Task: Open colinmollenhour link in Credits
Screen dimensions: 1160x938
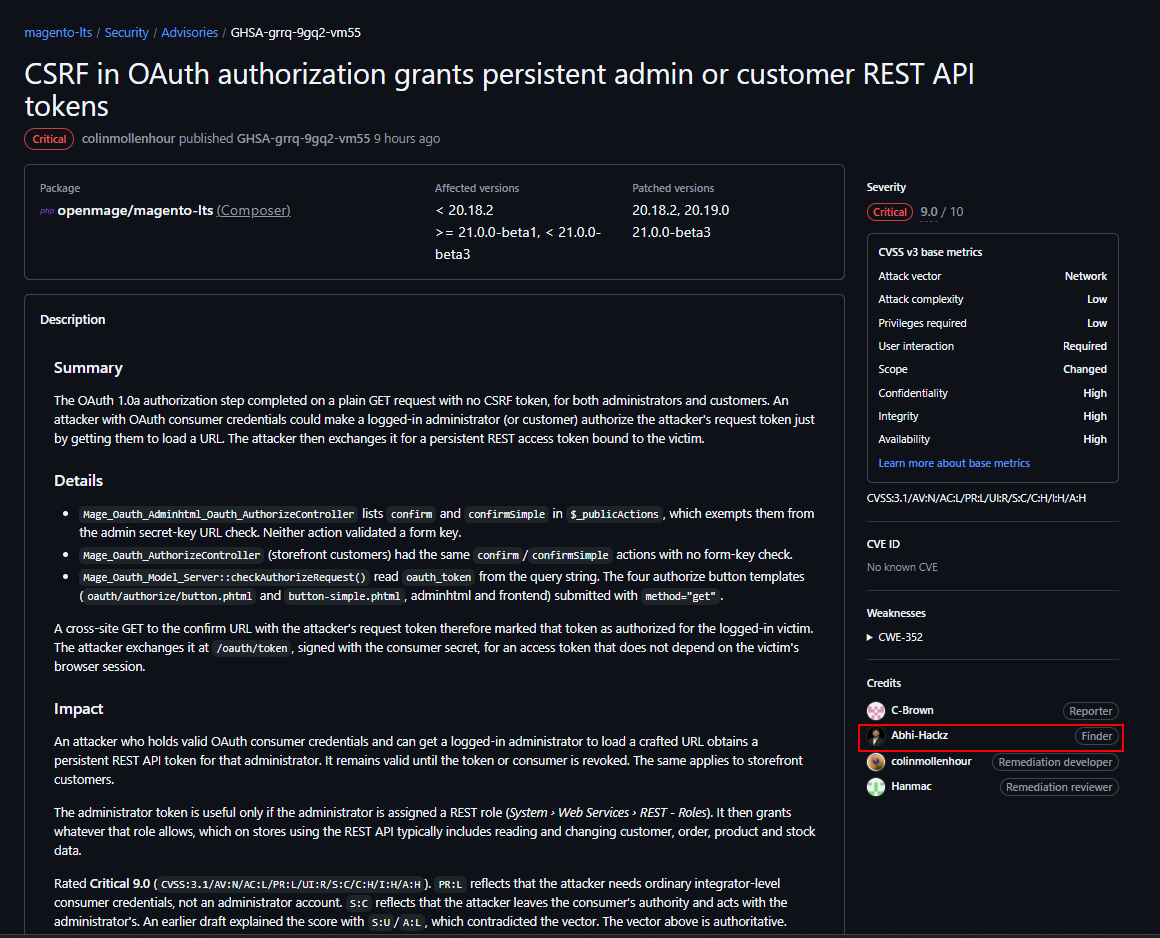Action: (931, 761)
